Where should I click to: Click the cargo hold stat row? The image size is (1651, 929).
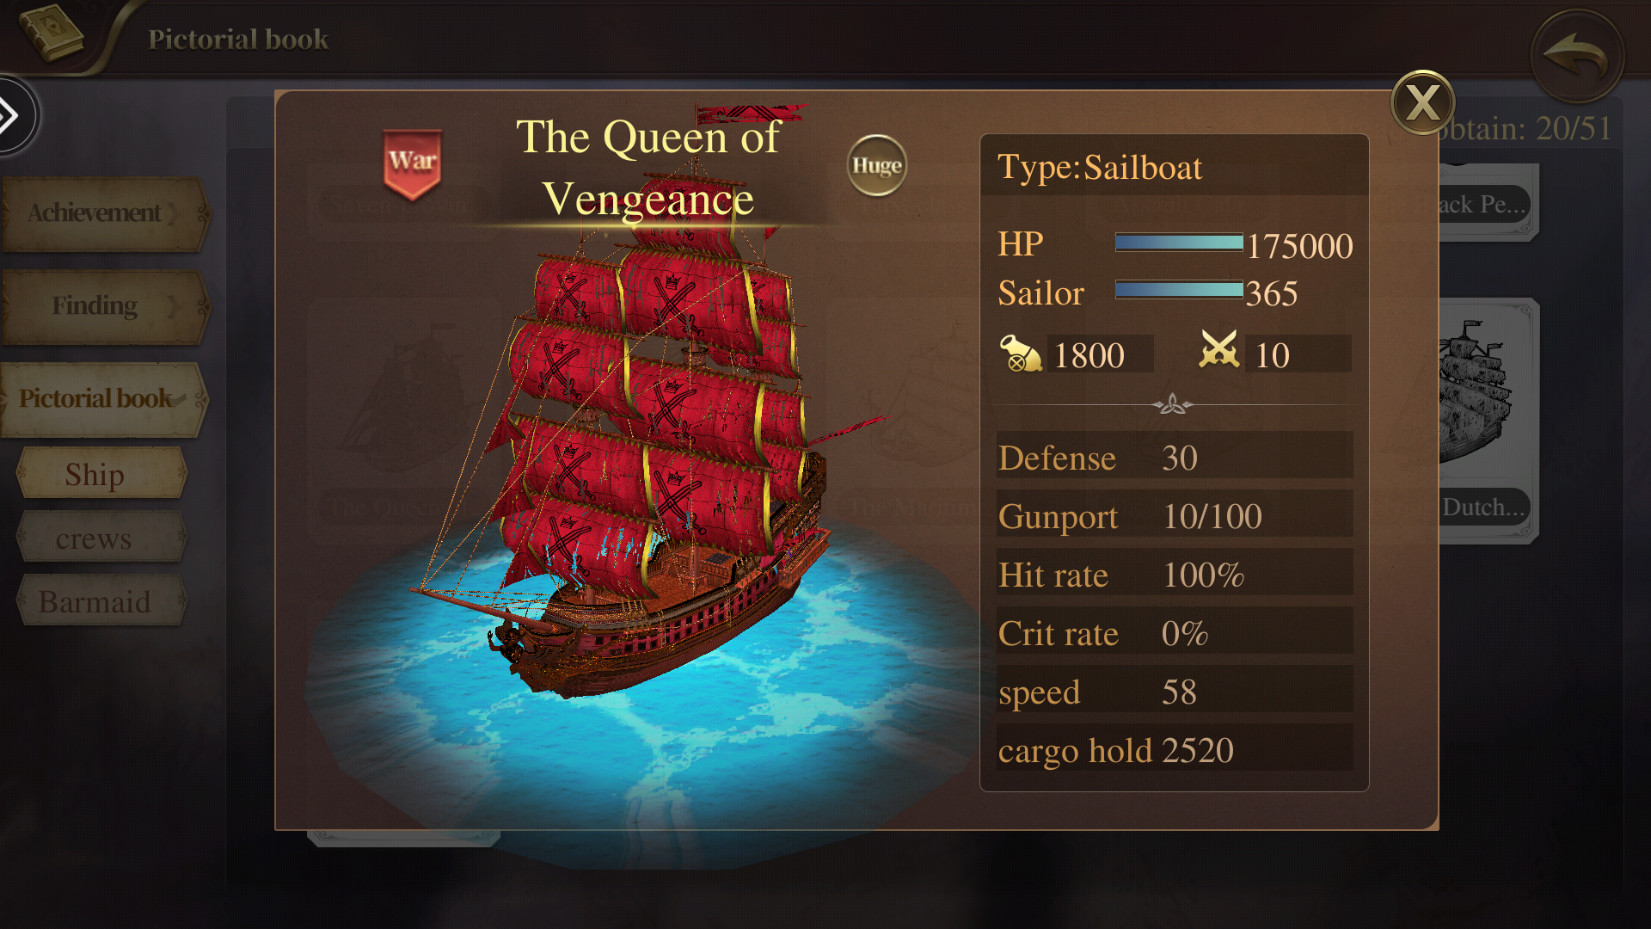pos(1174,750)
